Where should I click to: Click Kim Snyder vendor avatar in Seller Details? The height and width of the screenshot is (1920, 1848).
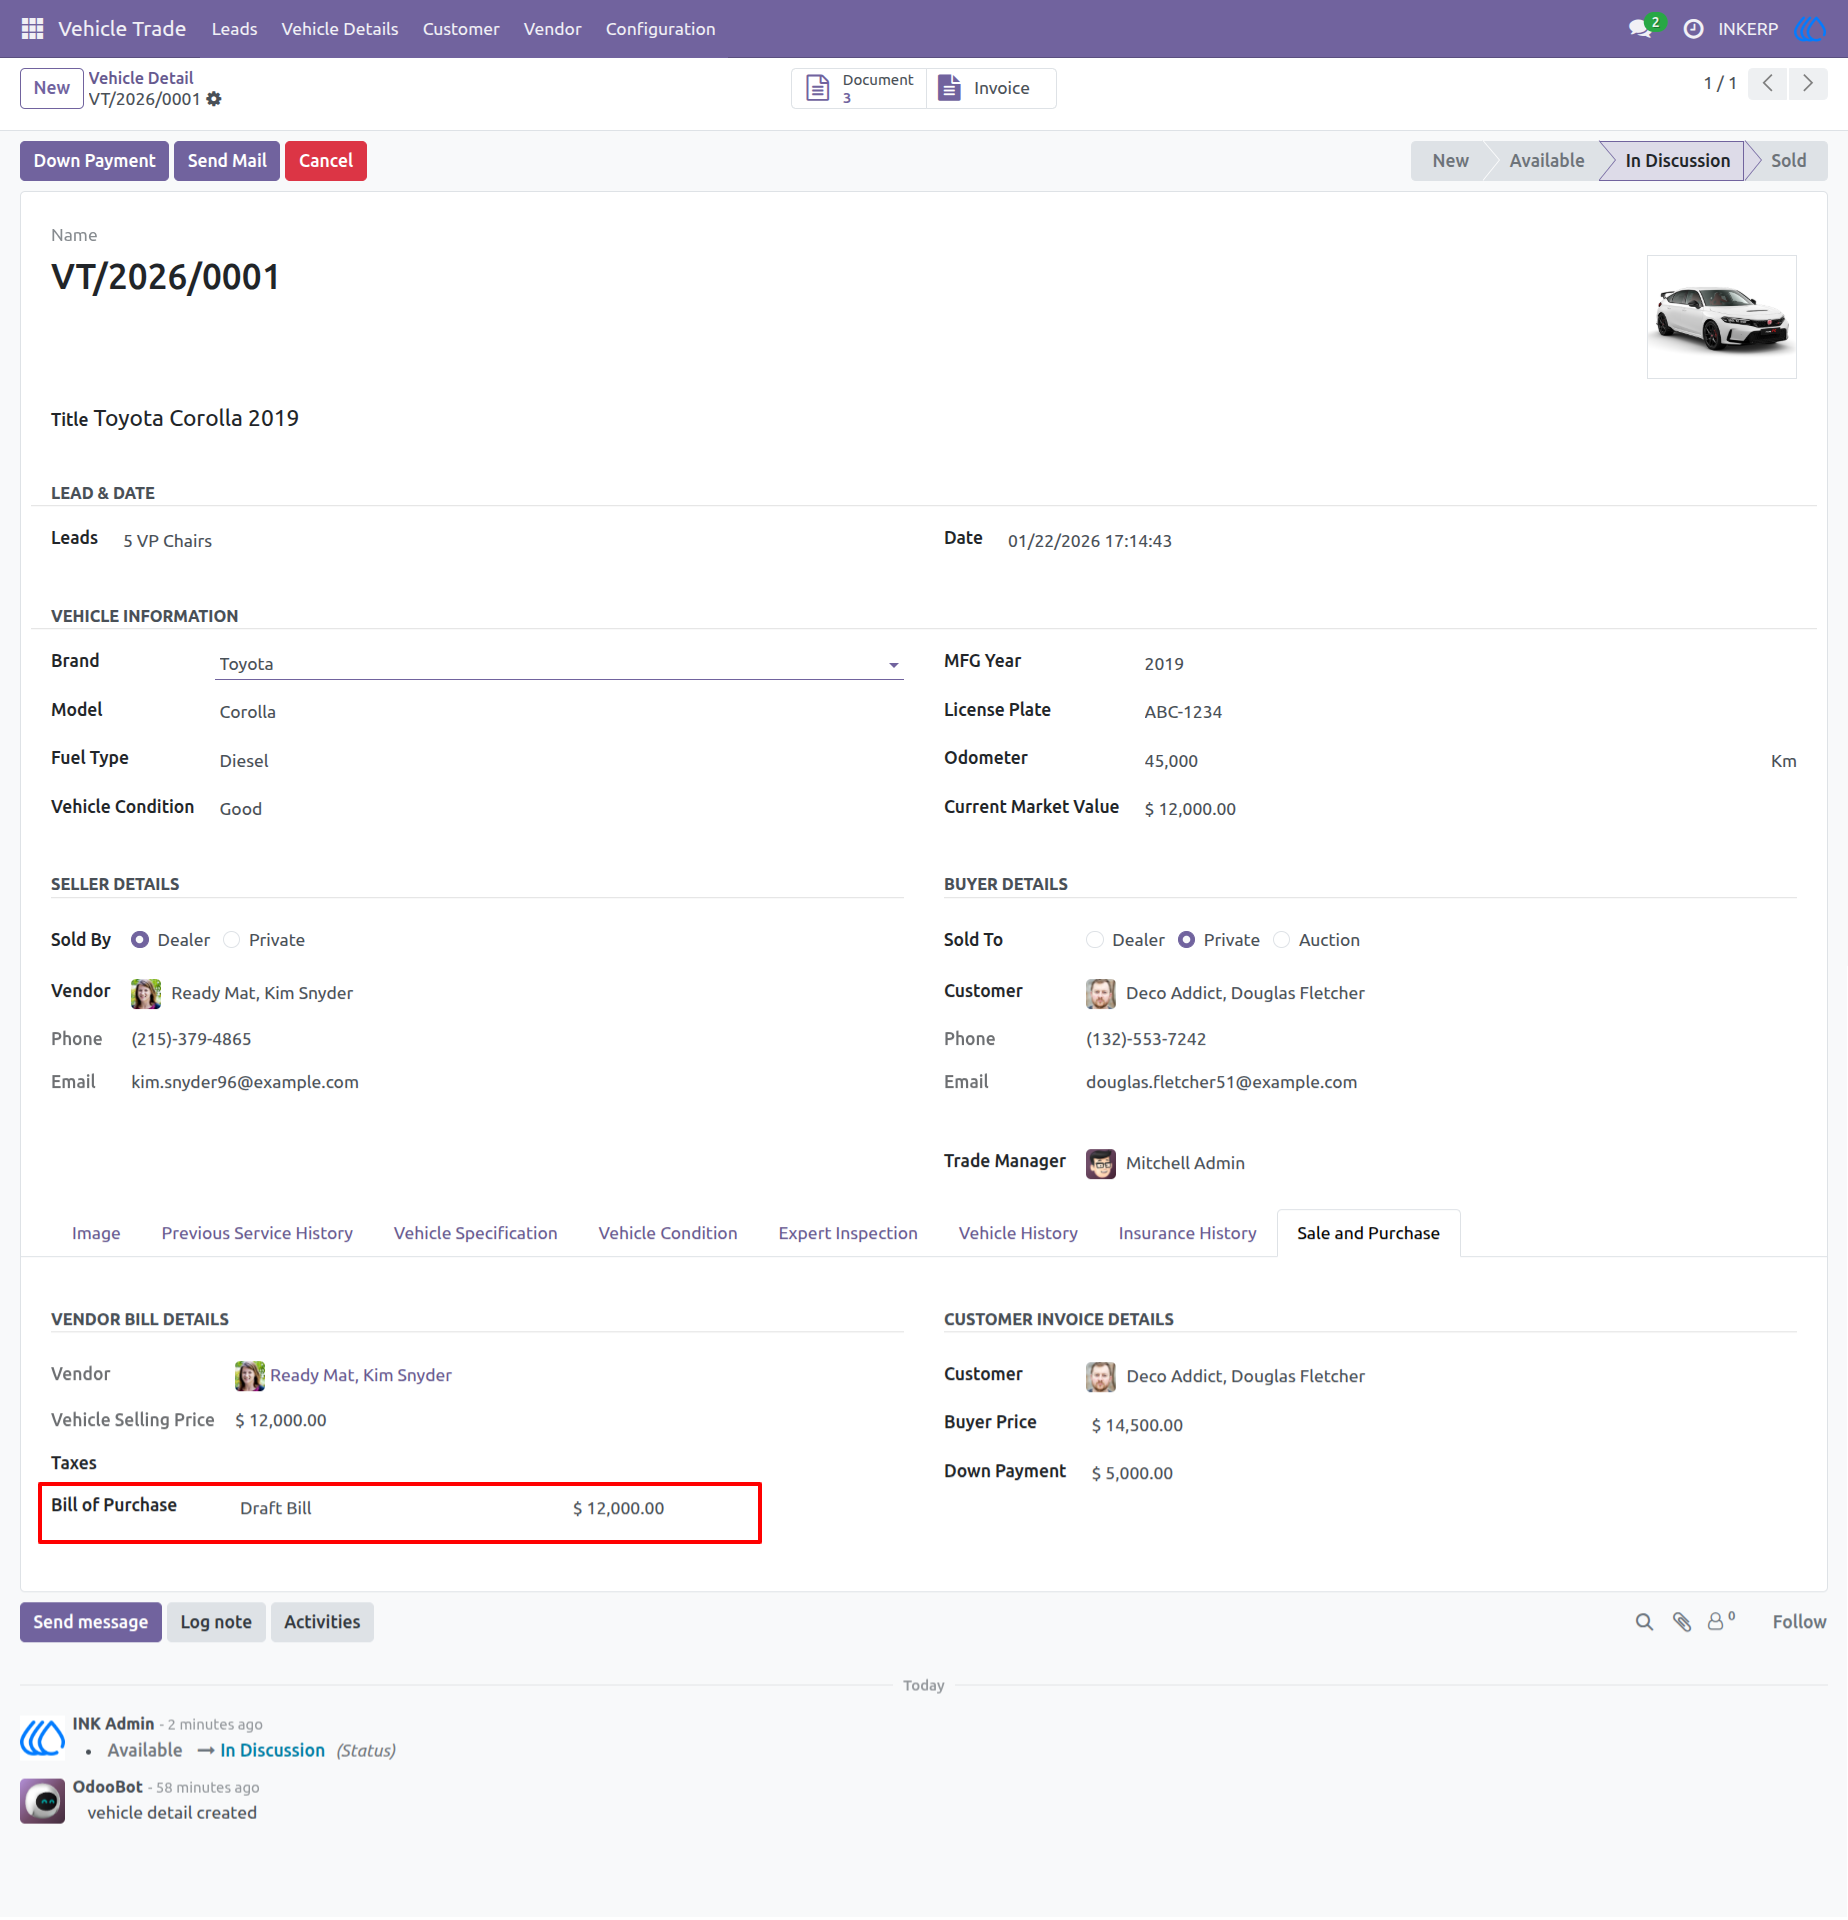point(146,993)
